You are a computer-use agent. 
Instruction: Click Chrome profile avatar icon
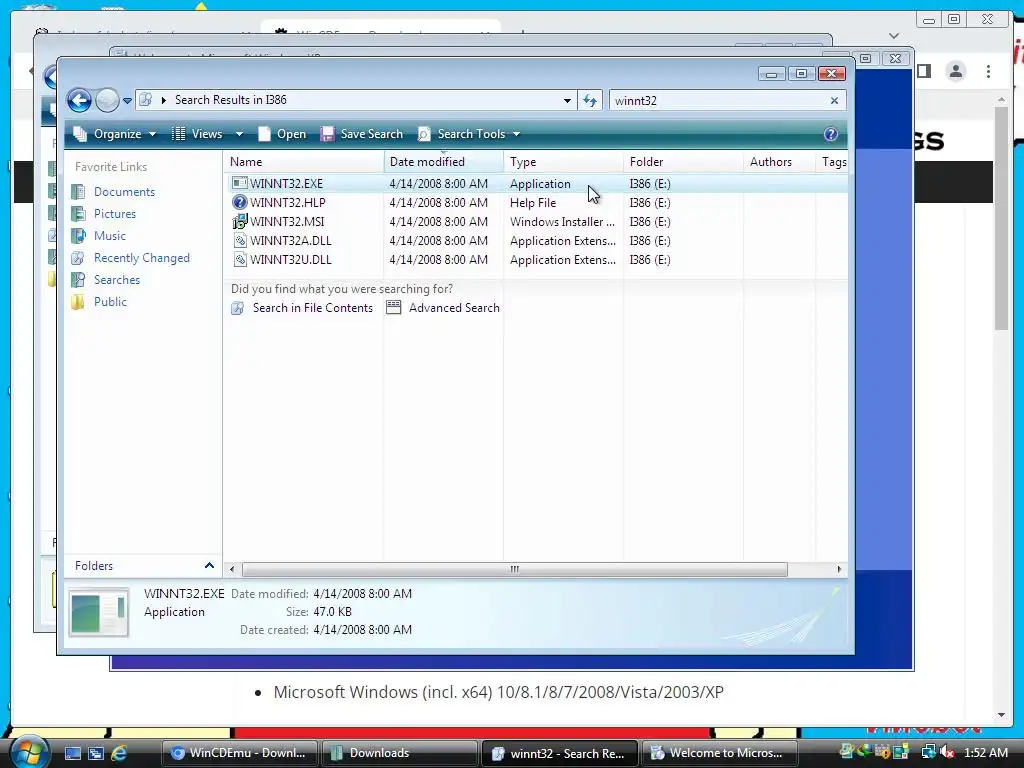tap(956, 71)
